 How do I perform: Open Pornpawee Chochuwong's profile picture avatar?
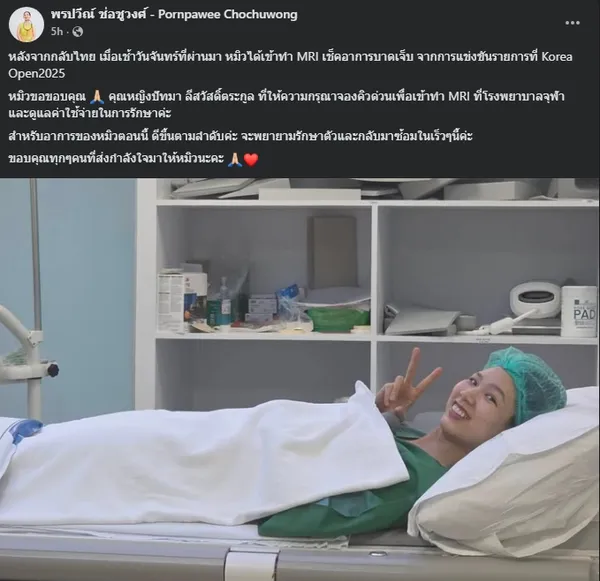pyautogui.click(x=26, y=24)
